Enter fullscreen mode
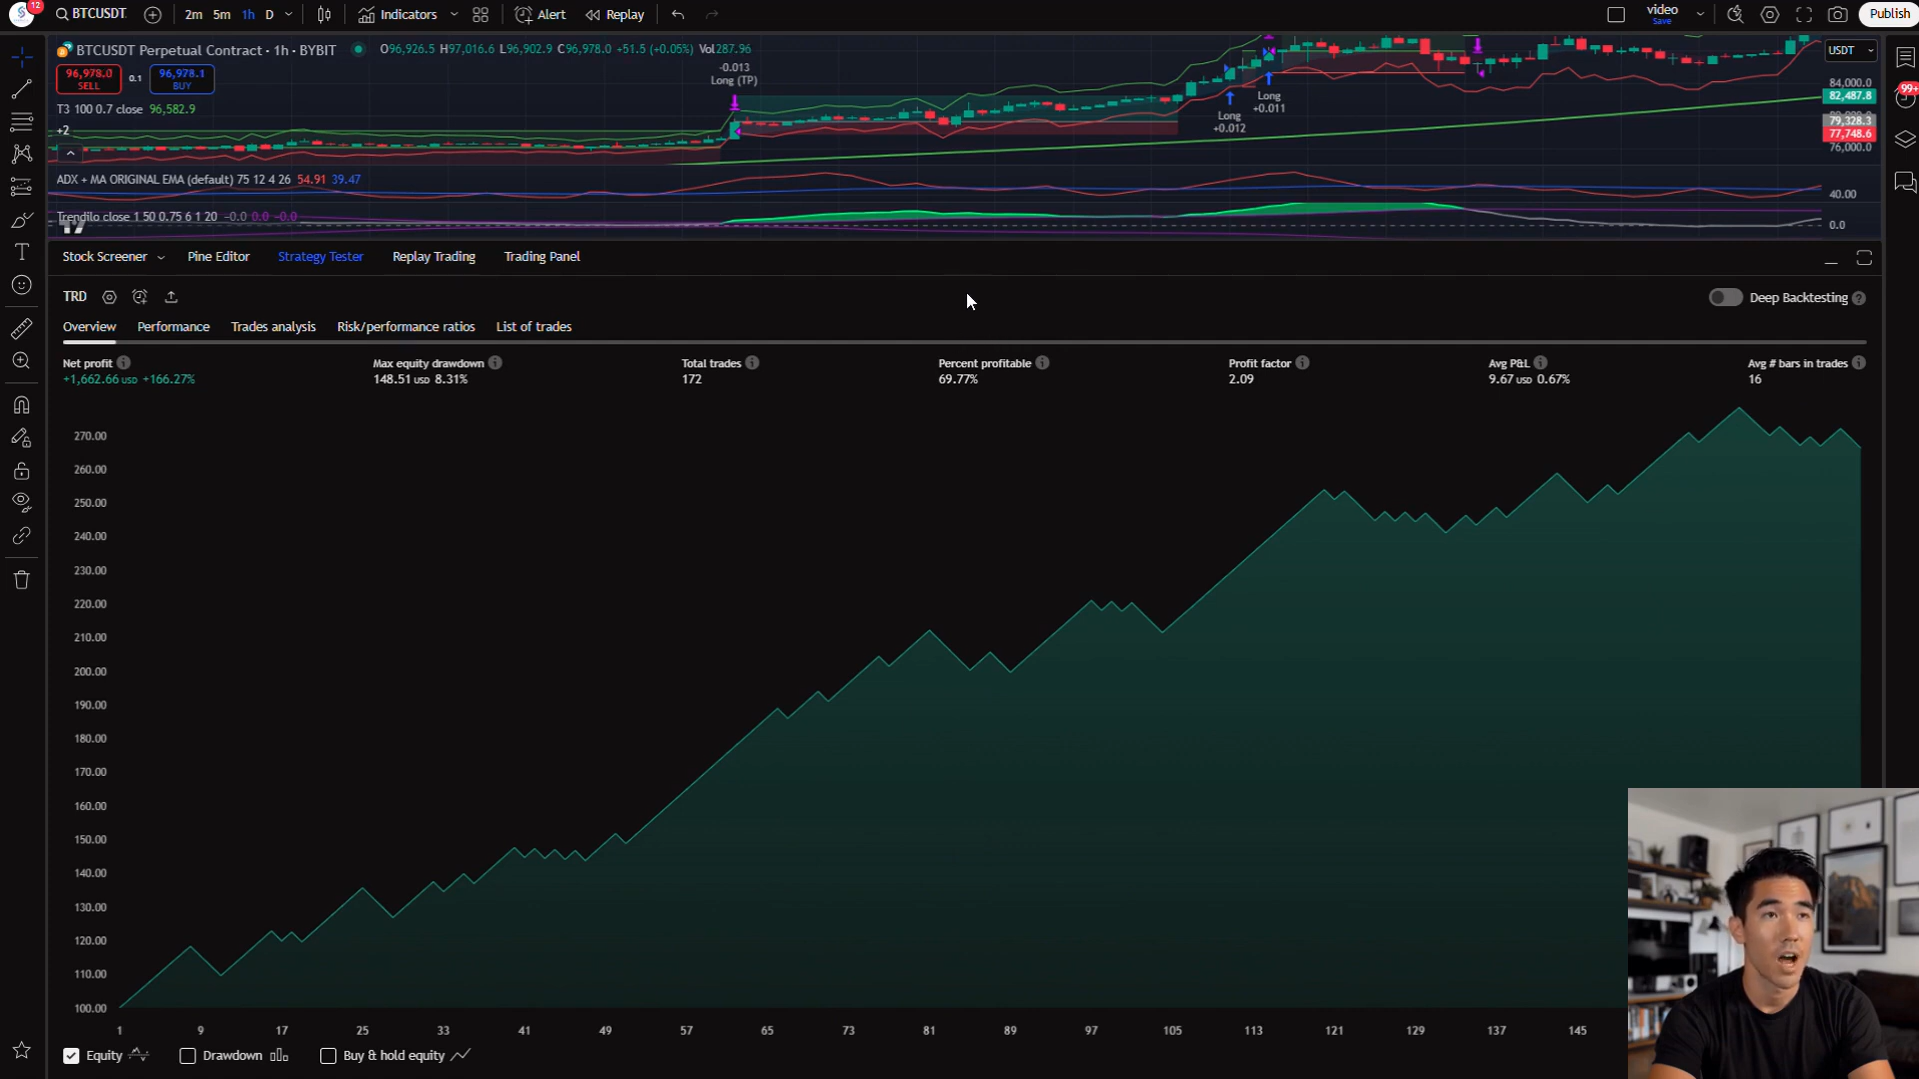Viewport: 1919px width, 1079px height. click(1804, 14)
